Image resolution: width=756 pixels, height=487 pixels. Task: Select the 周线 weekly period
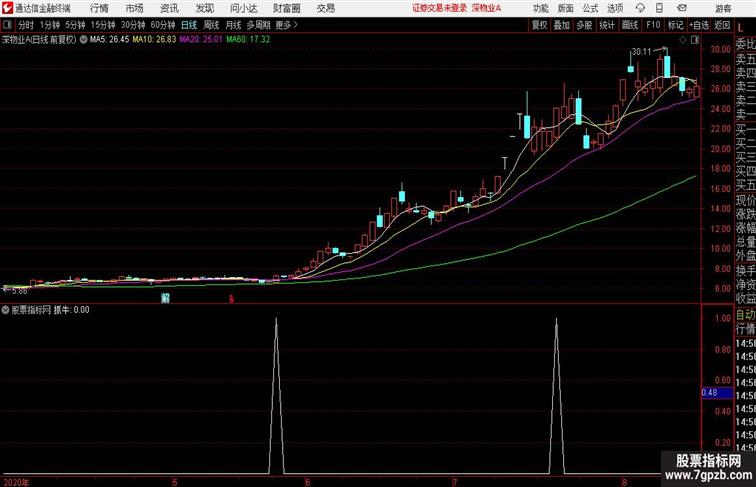tap(211, 25)
